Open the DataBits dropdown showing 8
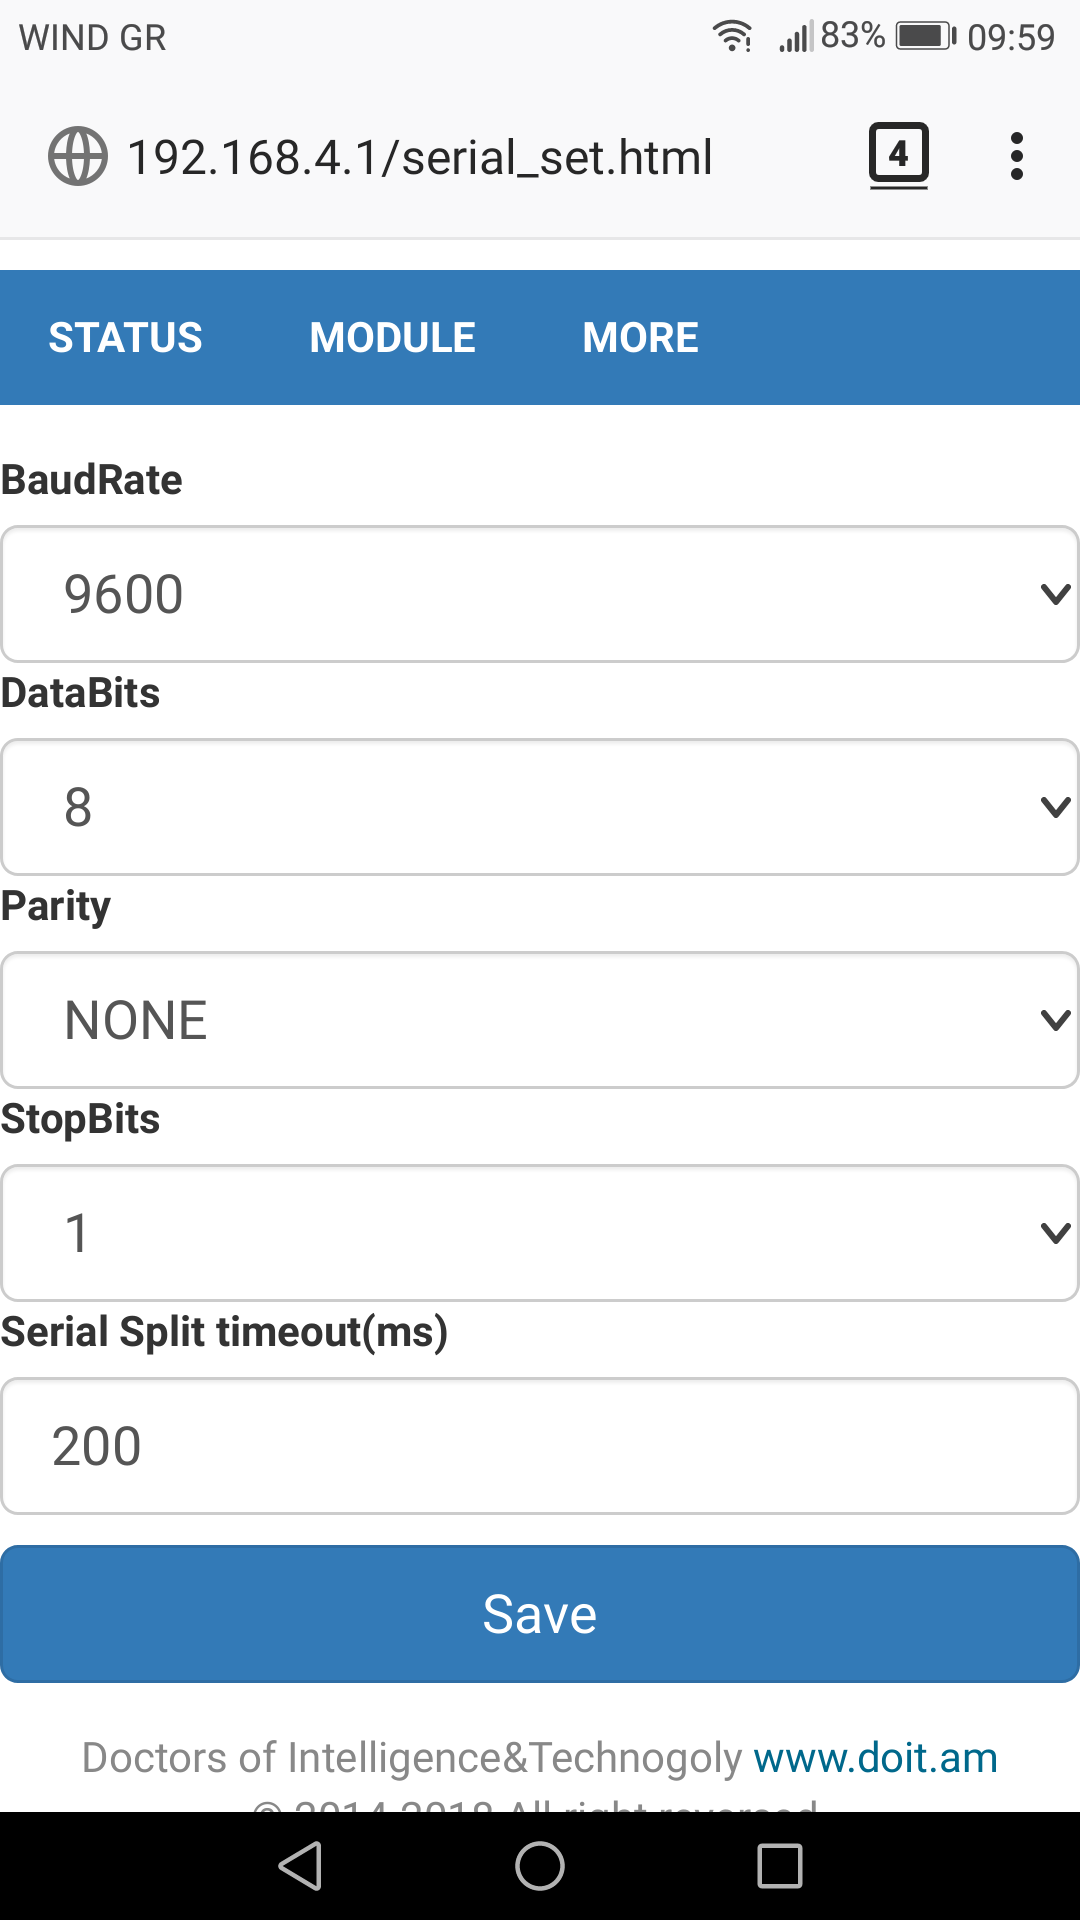The image size is (1080, 1920). (x=540, y=807)
